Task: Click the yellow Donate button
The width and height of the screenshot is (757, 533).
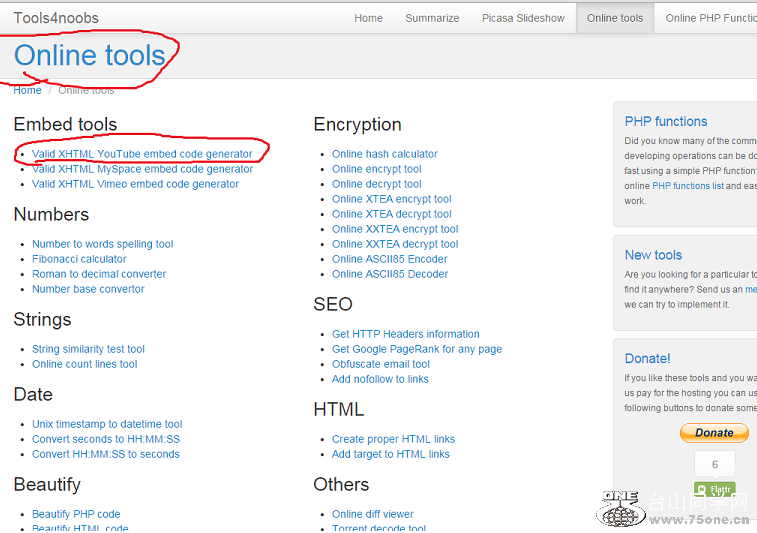Action: [x=714, y=433]
